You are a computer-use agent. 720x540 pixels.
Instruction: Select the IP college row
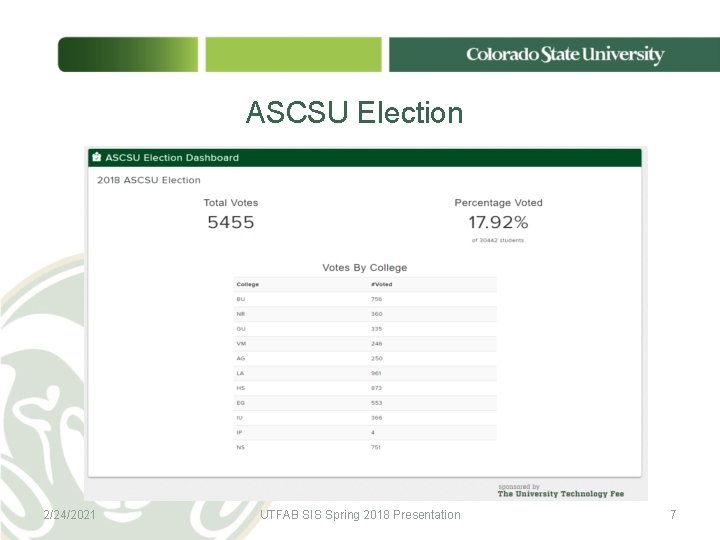pos(364,432)
